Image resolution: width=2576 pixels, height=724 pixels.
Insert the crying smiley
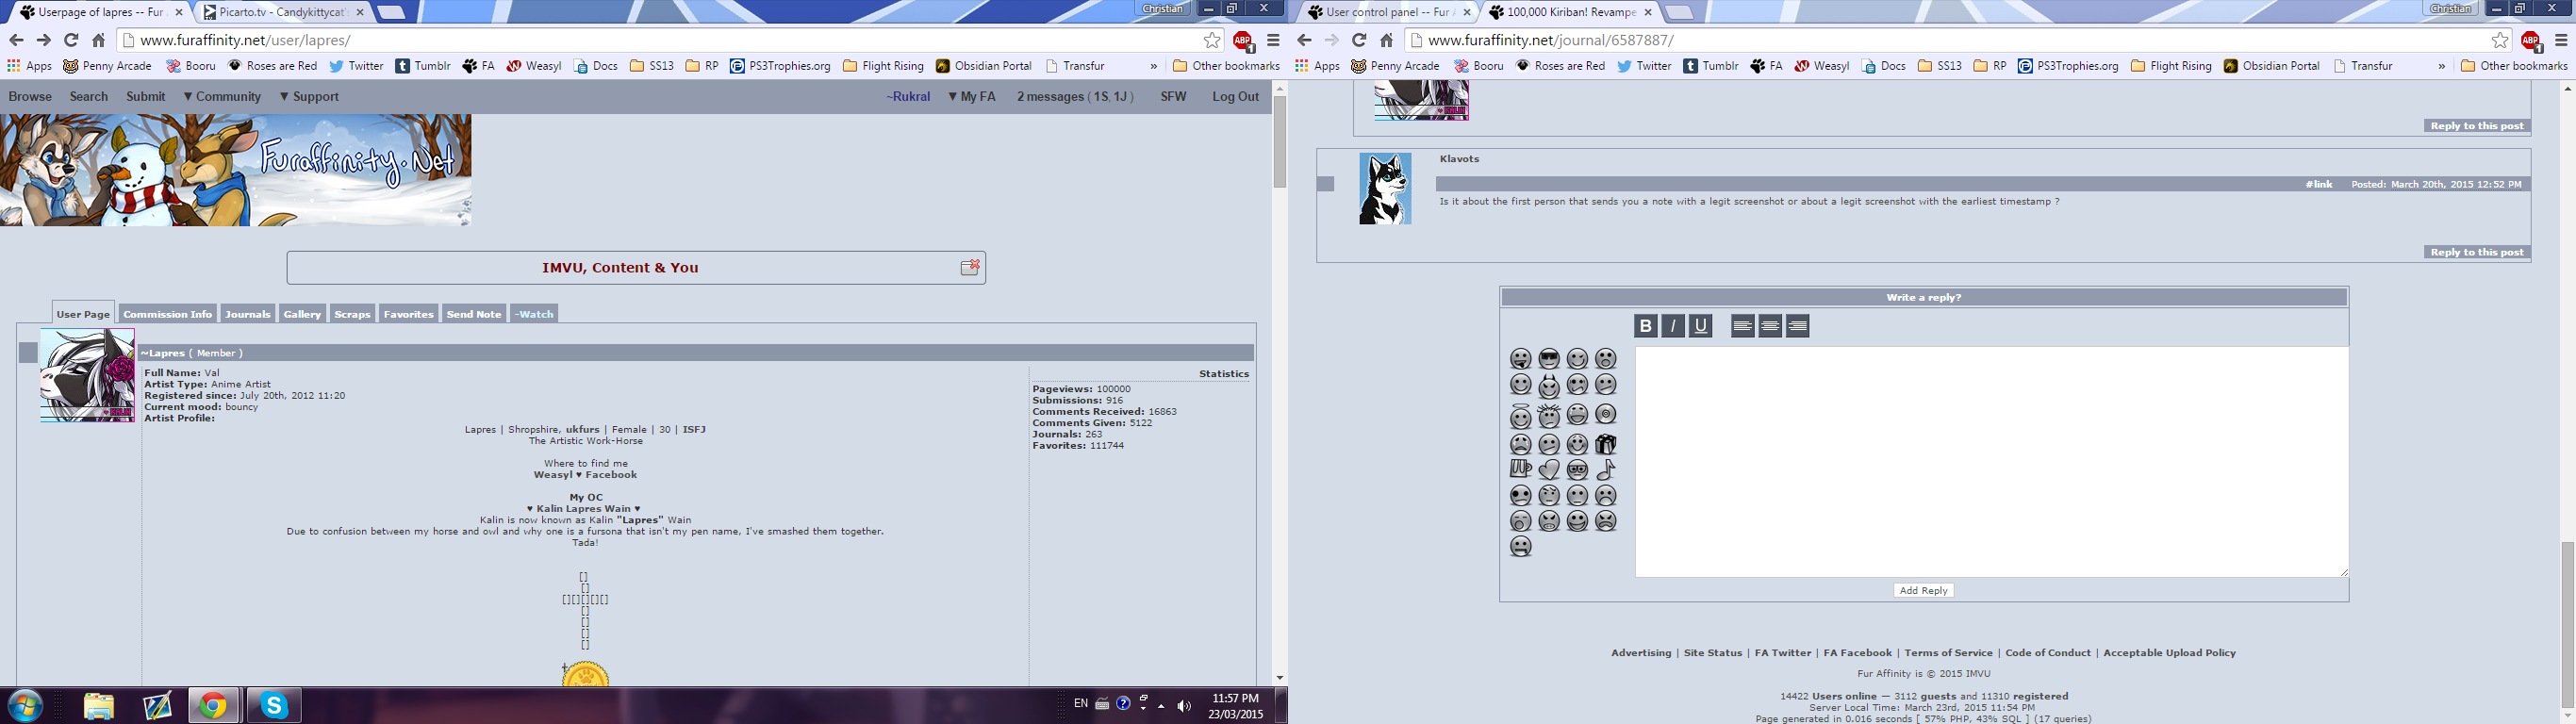pyautogui.click(x=1521, y=444)
